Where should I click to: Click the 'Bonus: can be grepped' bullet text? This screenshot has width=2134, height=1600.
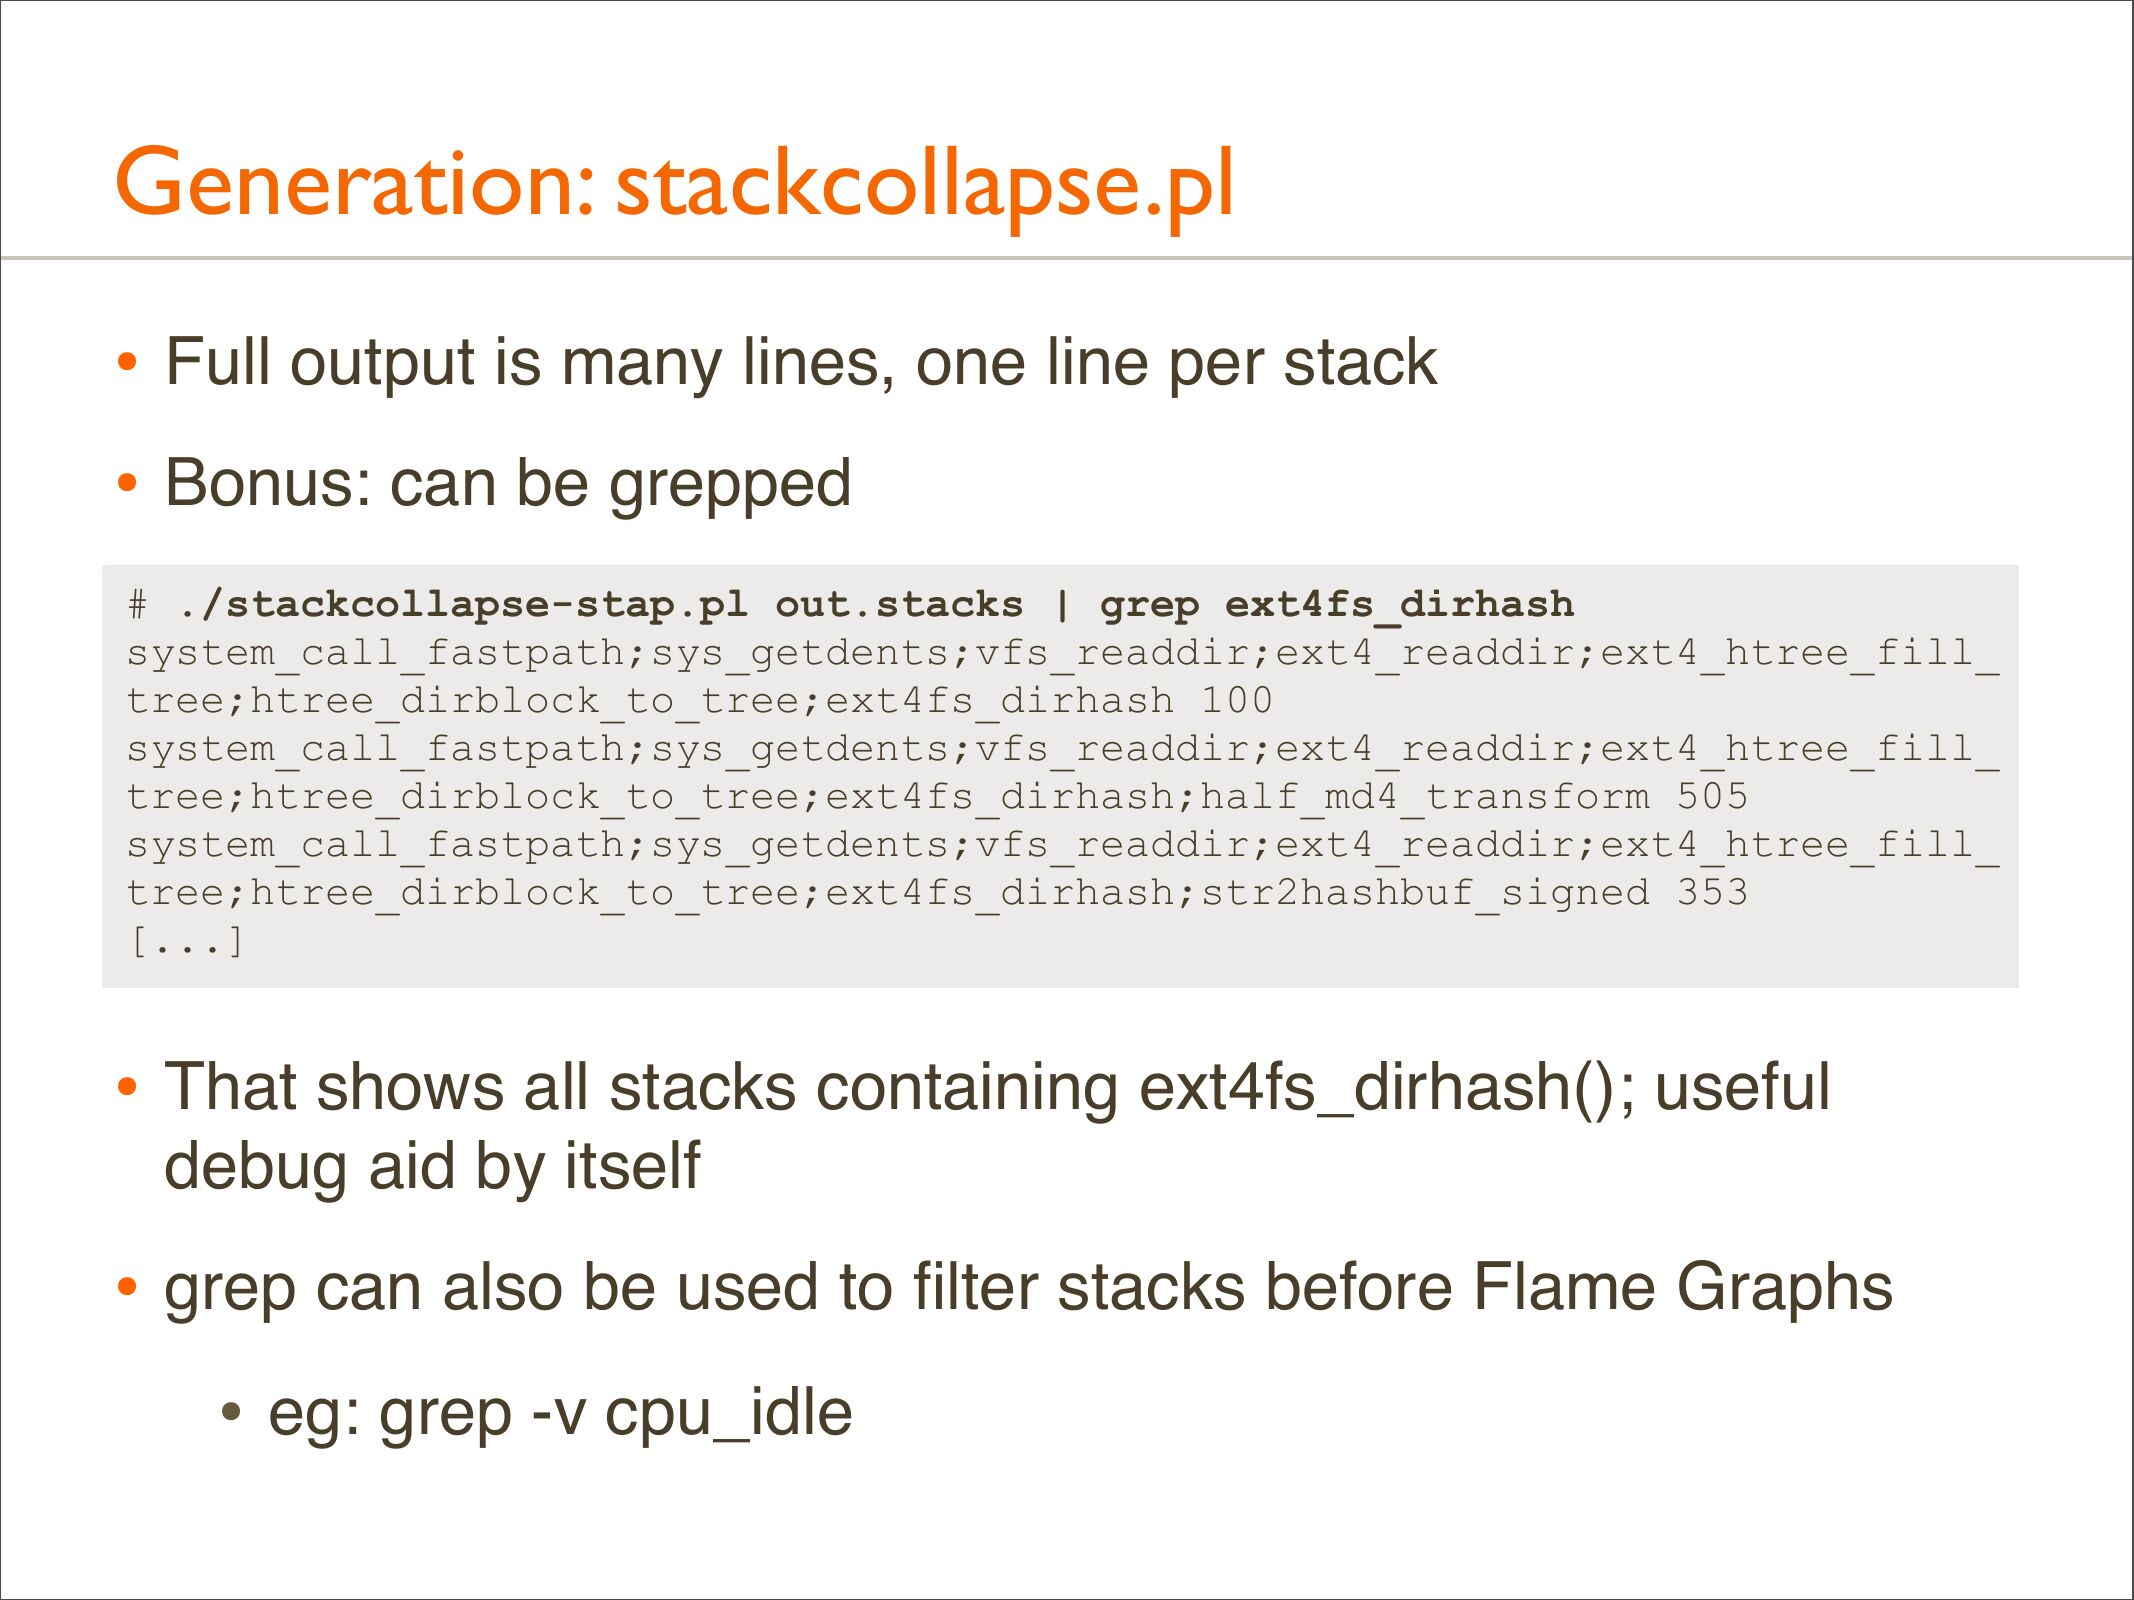(x=508, y=484)
